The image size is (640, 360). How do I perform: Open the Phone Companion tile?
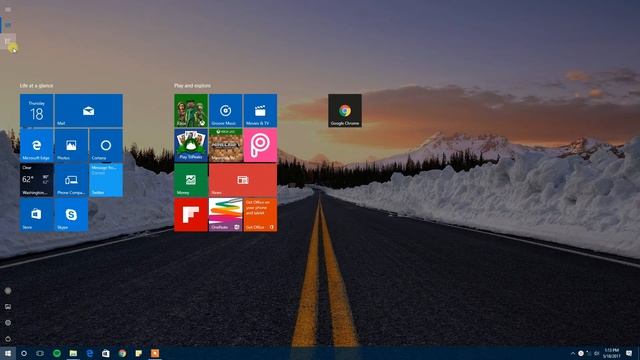(71, 180)
